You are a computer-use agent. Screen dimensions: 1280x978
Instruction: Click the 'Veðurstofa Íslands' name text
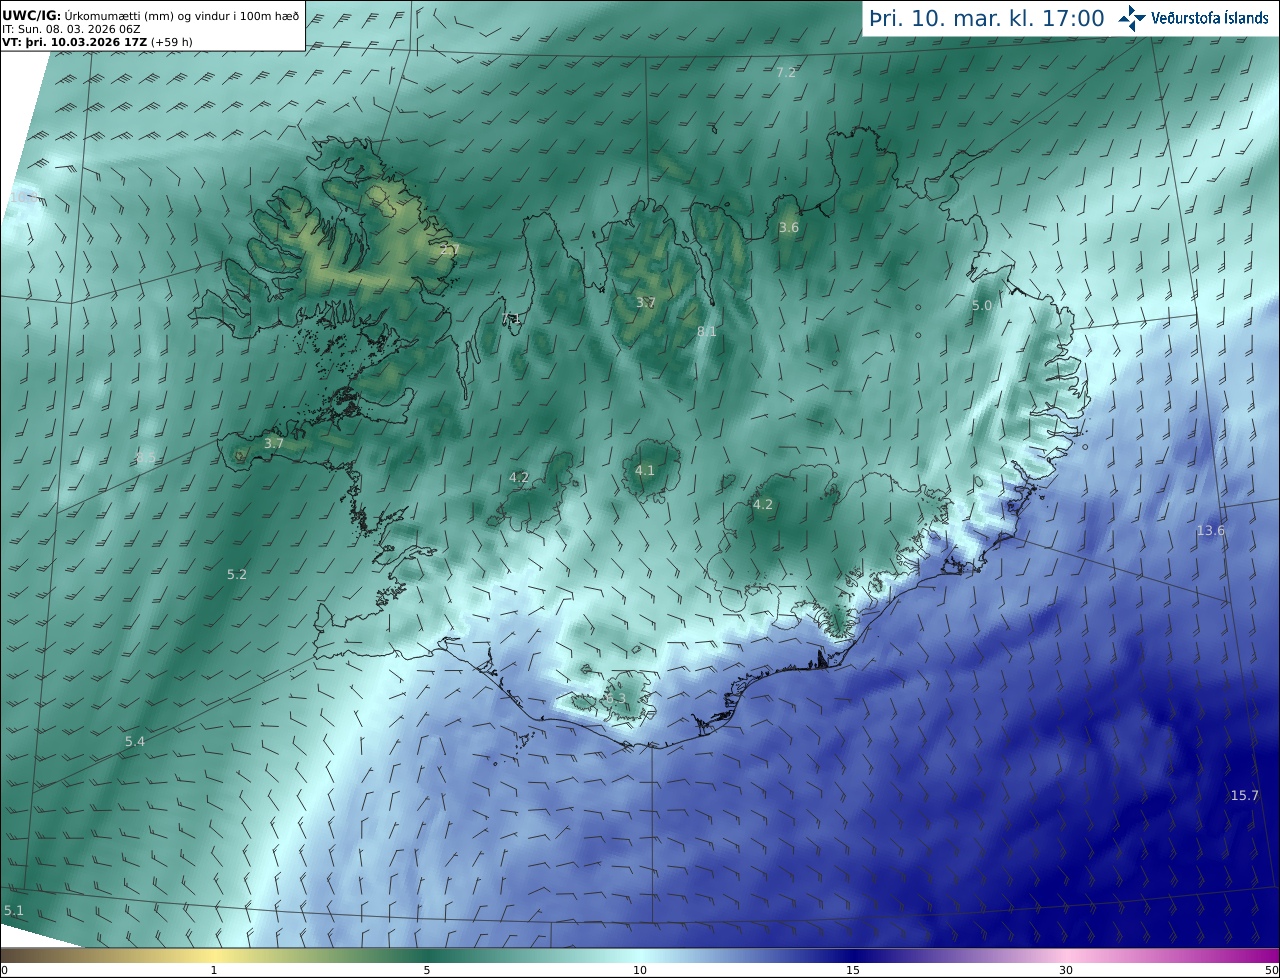(1209, 18)
